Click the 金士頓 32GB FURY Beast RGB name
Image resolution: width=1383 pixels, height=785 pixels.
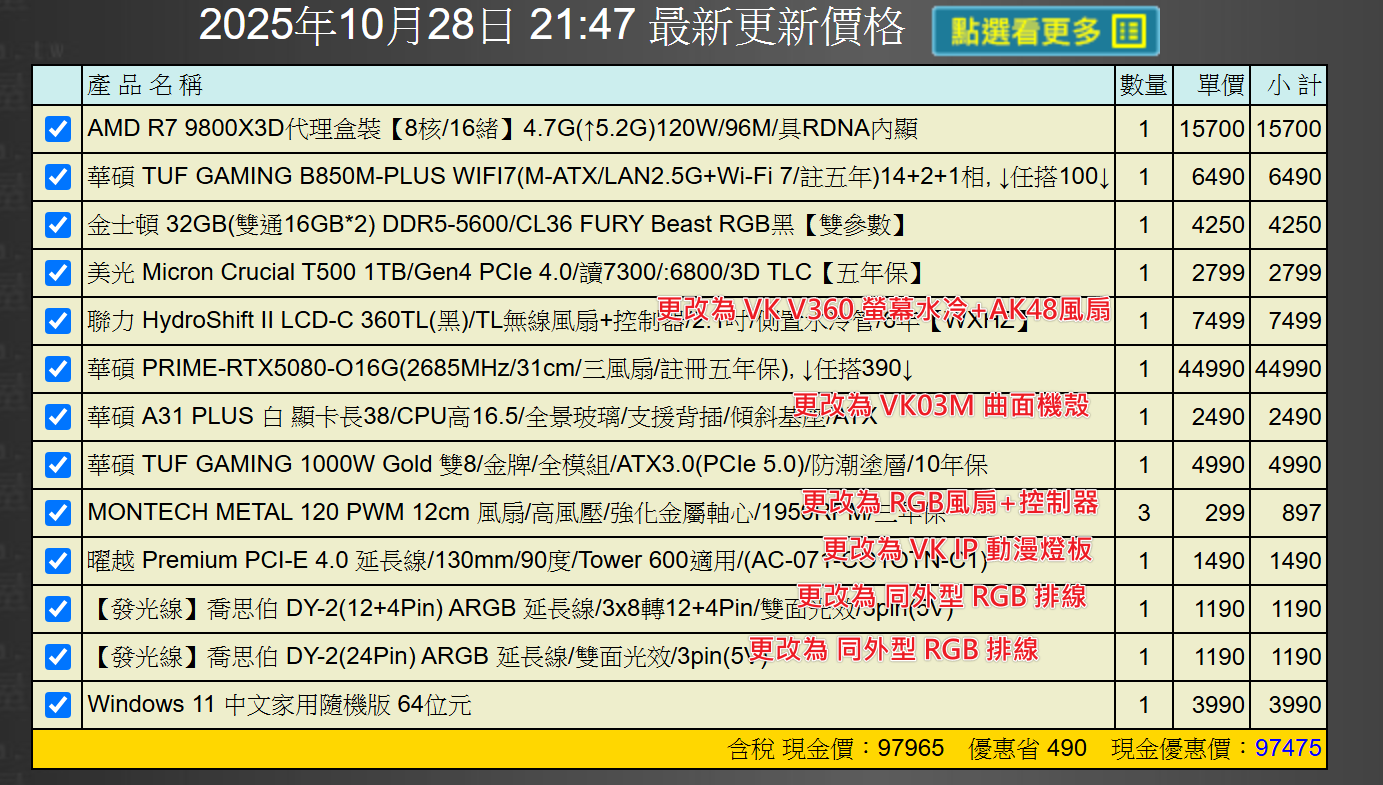tap(498, 225)
